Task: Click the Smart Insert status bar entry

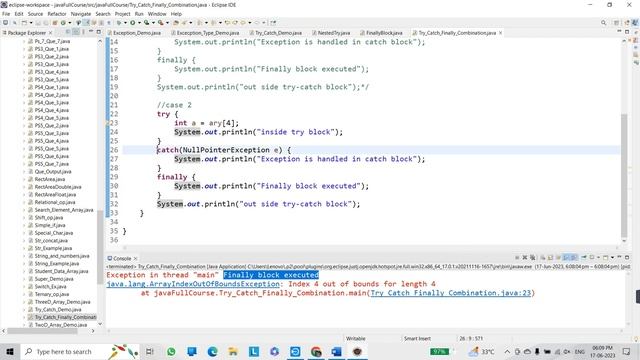Action: 417,339
